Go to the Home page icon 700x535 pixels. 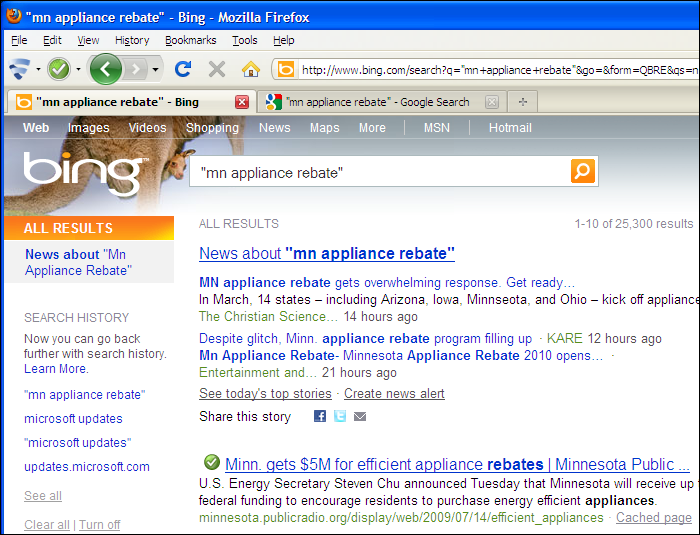pyautogui.click(x=250, y=69)
